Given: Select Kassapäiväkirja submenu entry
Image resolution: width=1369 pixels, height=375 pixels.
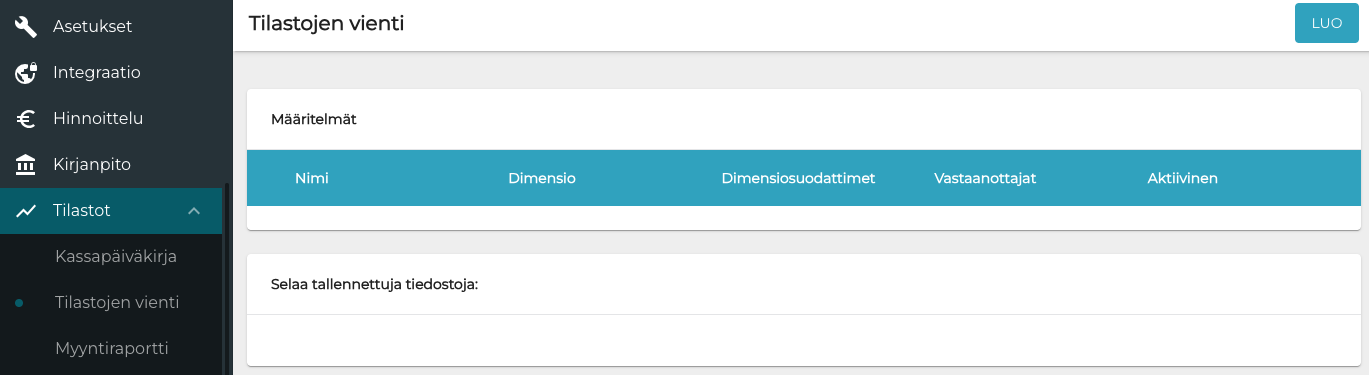Looking at the screenshot, I should (116, 256).
